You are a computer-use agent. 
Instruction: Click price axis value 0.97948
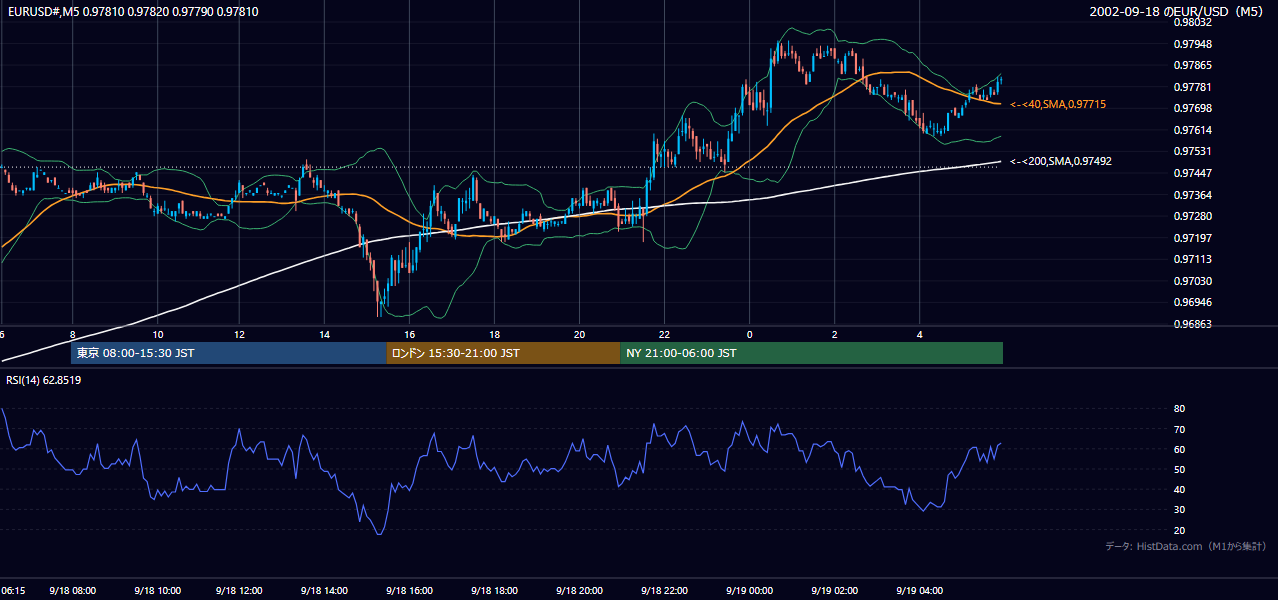click(1193, 44)
